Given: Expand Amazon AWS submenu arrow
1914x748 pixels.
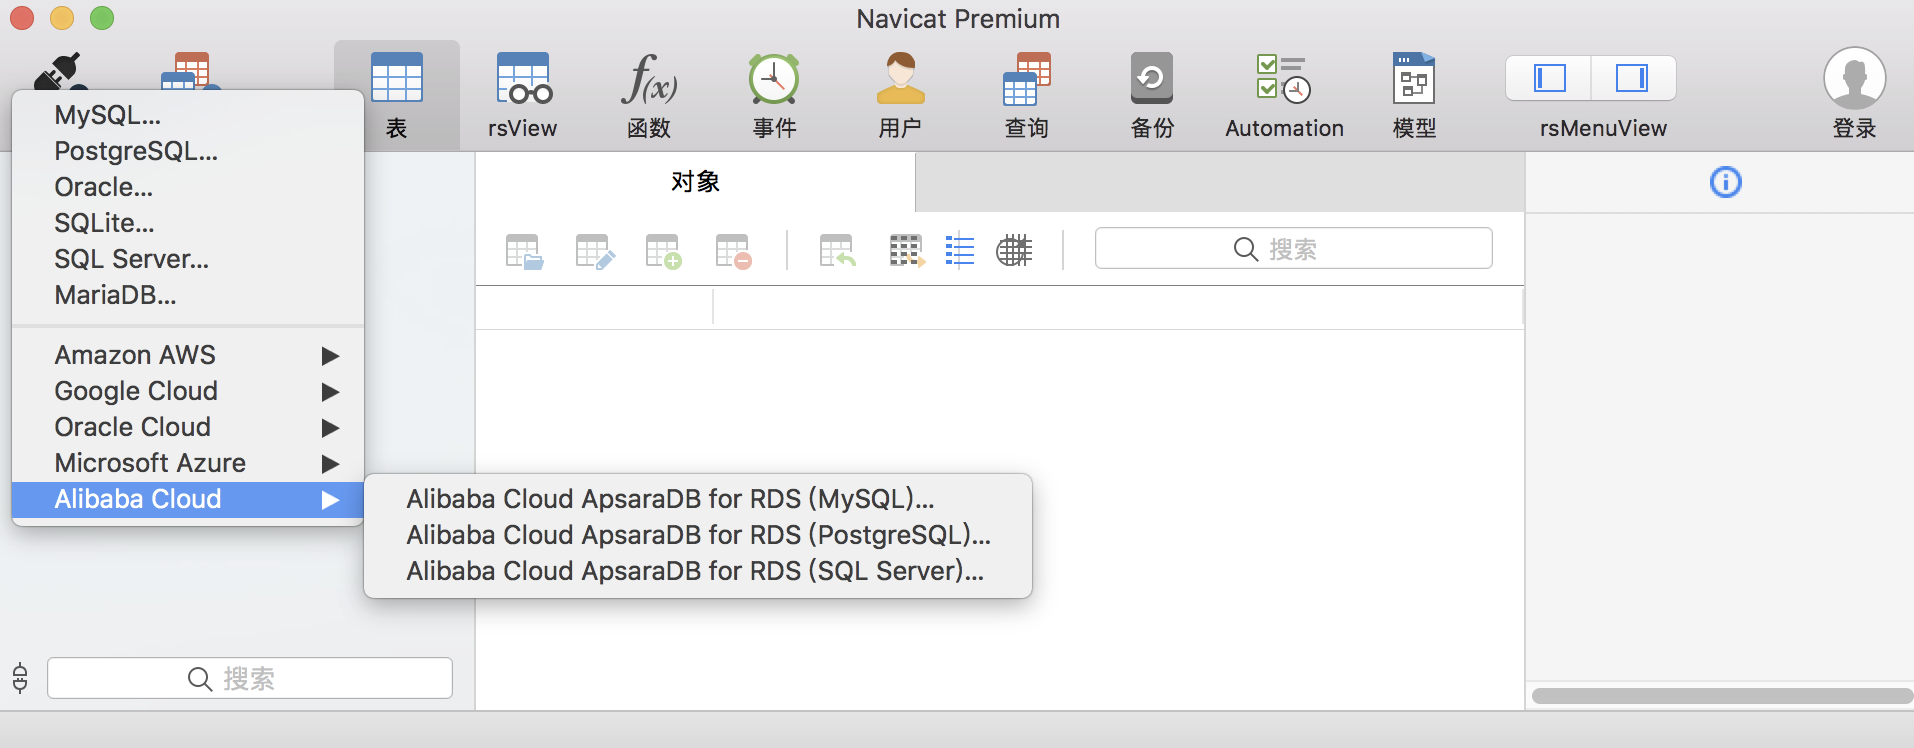Looking at the screenshot, I should click(x=330, y=356).
